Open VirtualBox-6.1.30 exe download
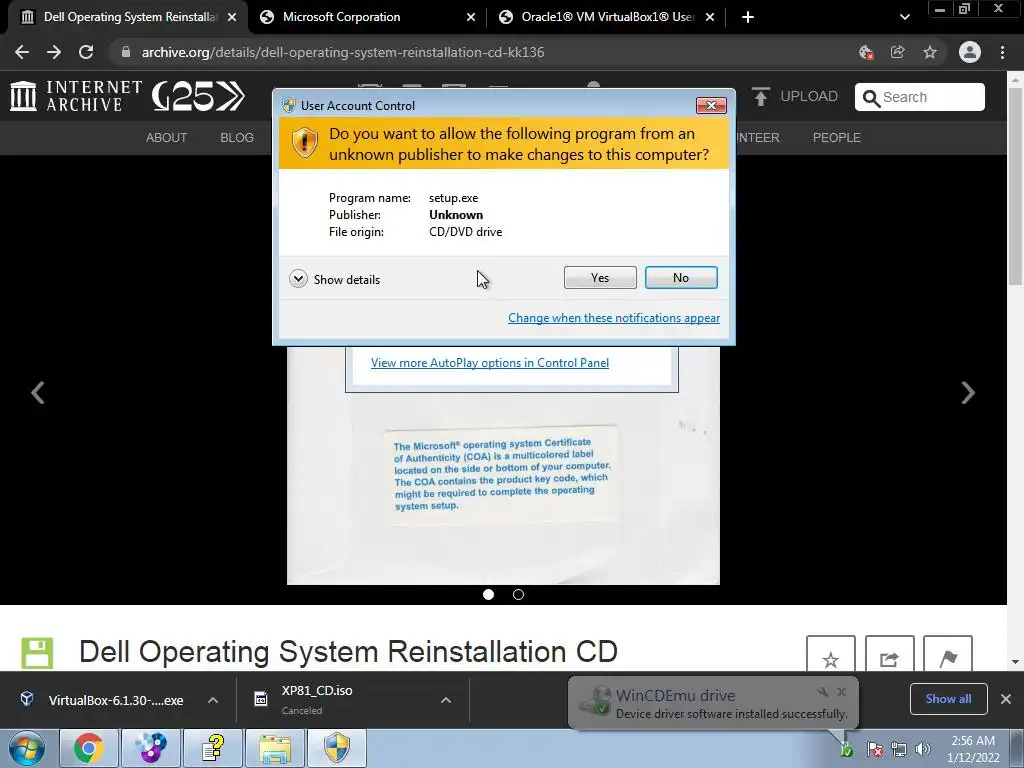This screenshot has width=1024, height=768. point(104,700)
